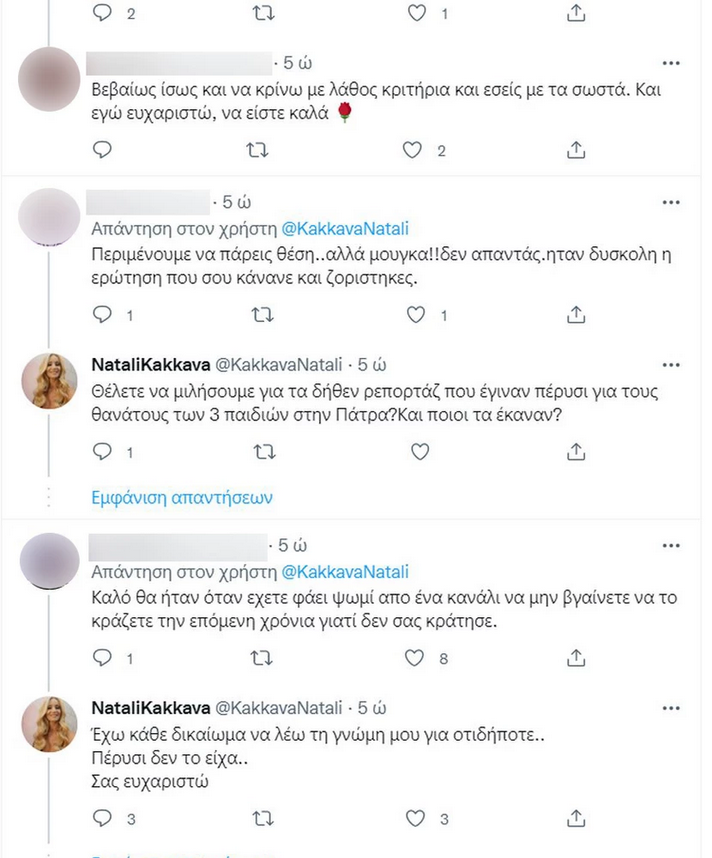Like the "Περιμένουμε να πάρεις θέση" tweet
The width and height of the screenshot is (712, 858).
tap(412, 314)
